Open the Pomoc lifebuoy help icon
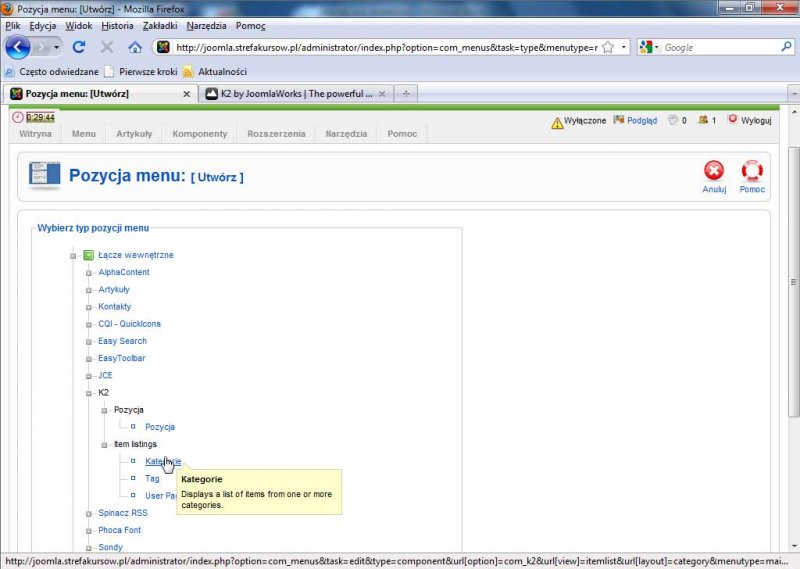The height and width of the screenshot is (569, 800). tap(752, 171)
